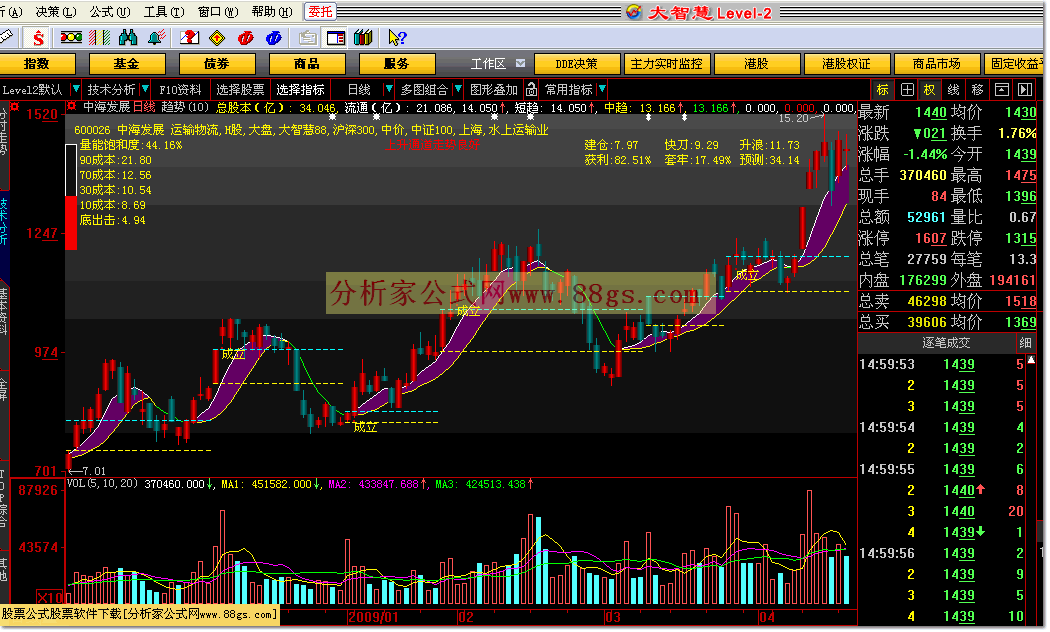Click the grayed notepad toolbar icon
1050x632 pixels.
[x=307, y=37]
